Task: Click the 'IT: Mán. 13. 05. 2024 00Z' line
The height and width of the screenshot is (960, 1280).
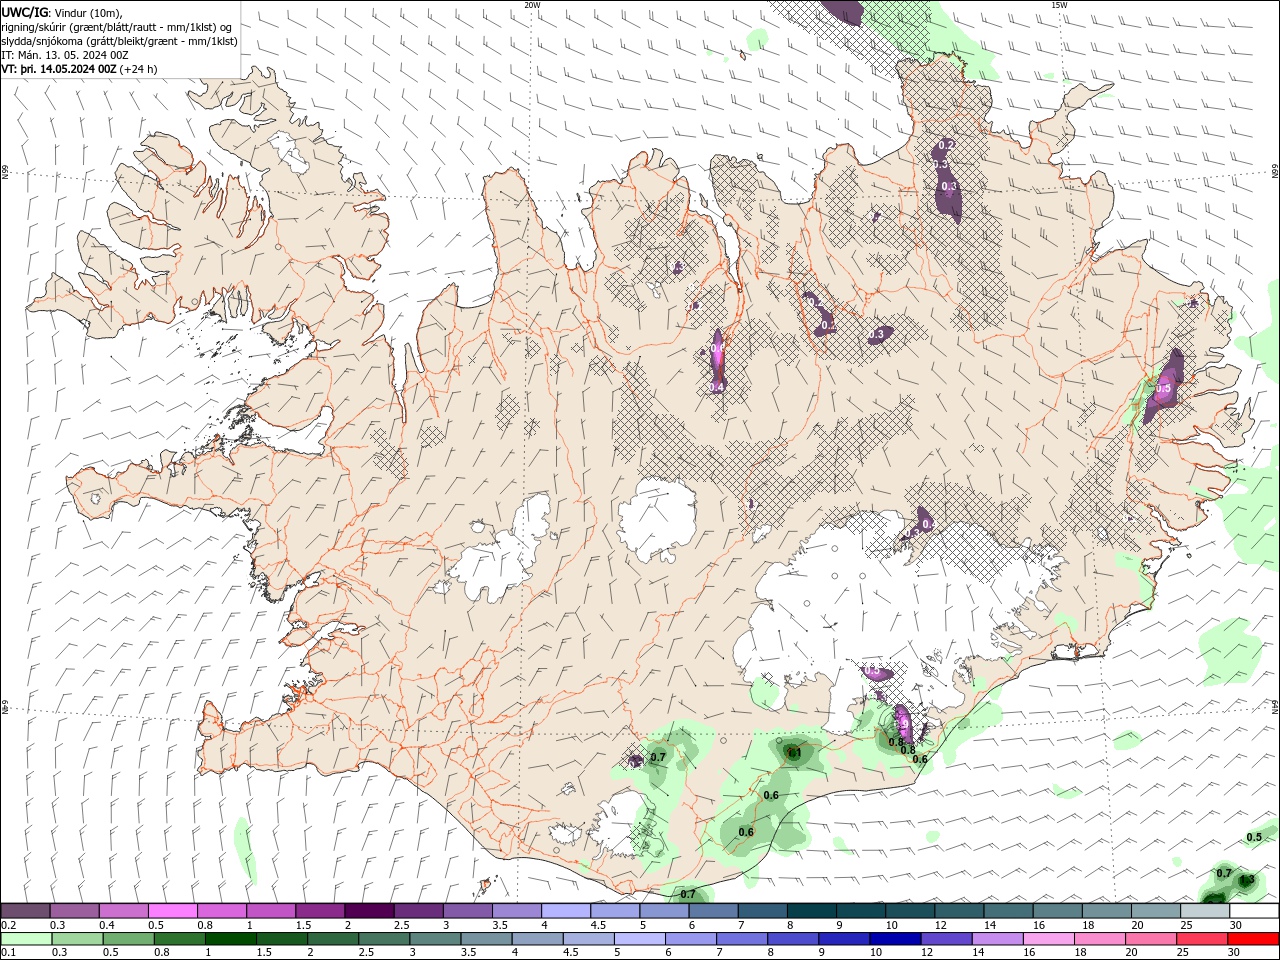Action: pos(65,55)
